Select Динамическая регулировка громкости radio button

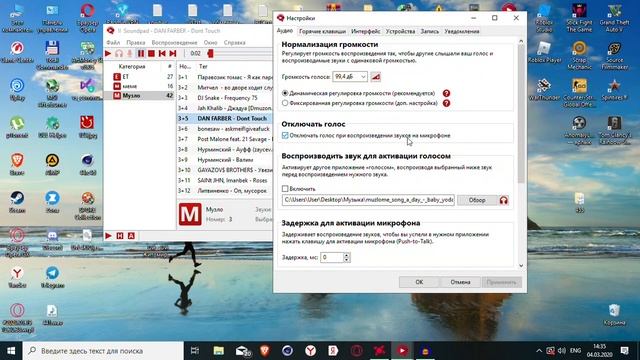(285, 93)
